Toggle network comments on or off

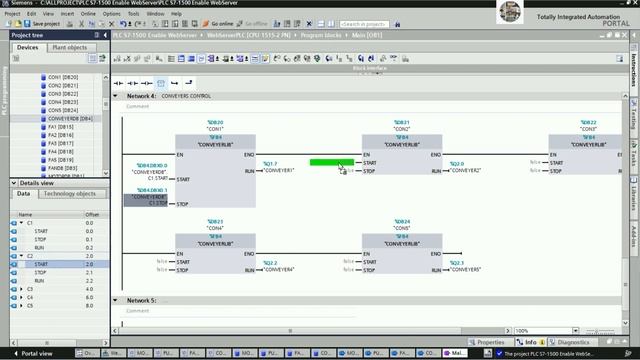[x=255, y=59]
